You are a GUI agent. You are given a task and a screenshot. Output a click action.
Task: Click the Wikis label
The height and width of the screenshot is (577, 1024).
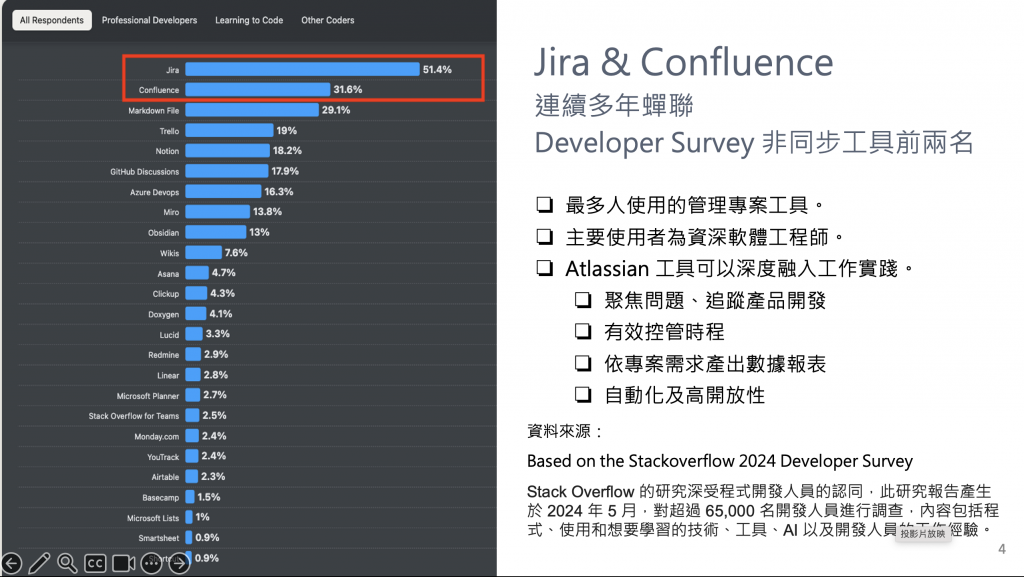(x=169, y=253)
